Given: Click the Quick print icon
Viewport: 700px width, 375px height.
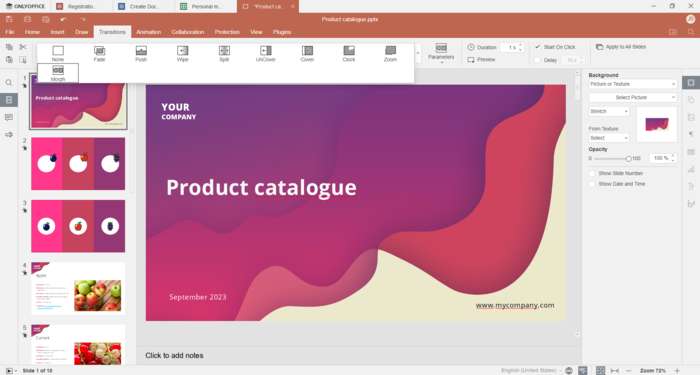Looking at the screenshot, I should tap(46, 19).
